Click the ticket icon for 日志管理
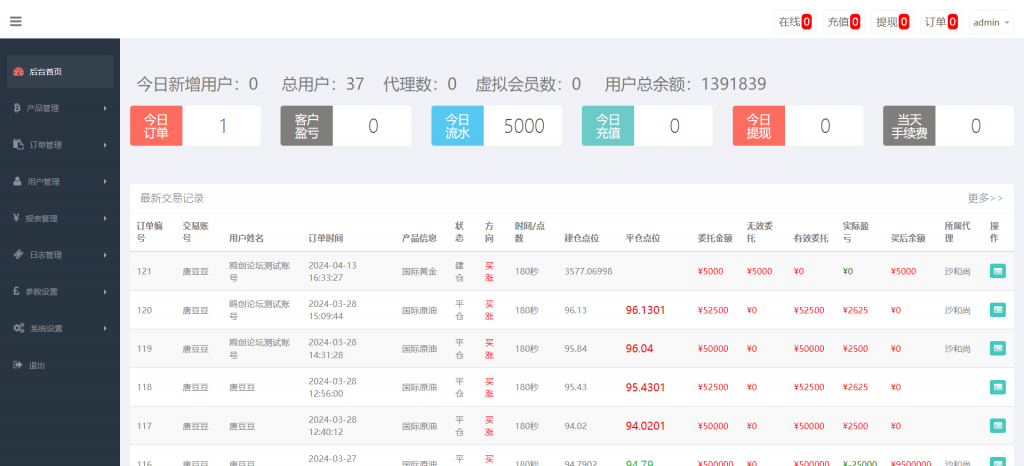The image size is (1024, 466). (18, 255)
